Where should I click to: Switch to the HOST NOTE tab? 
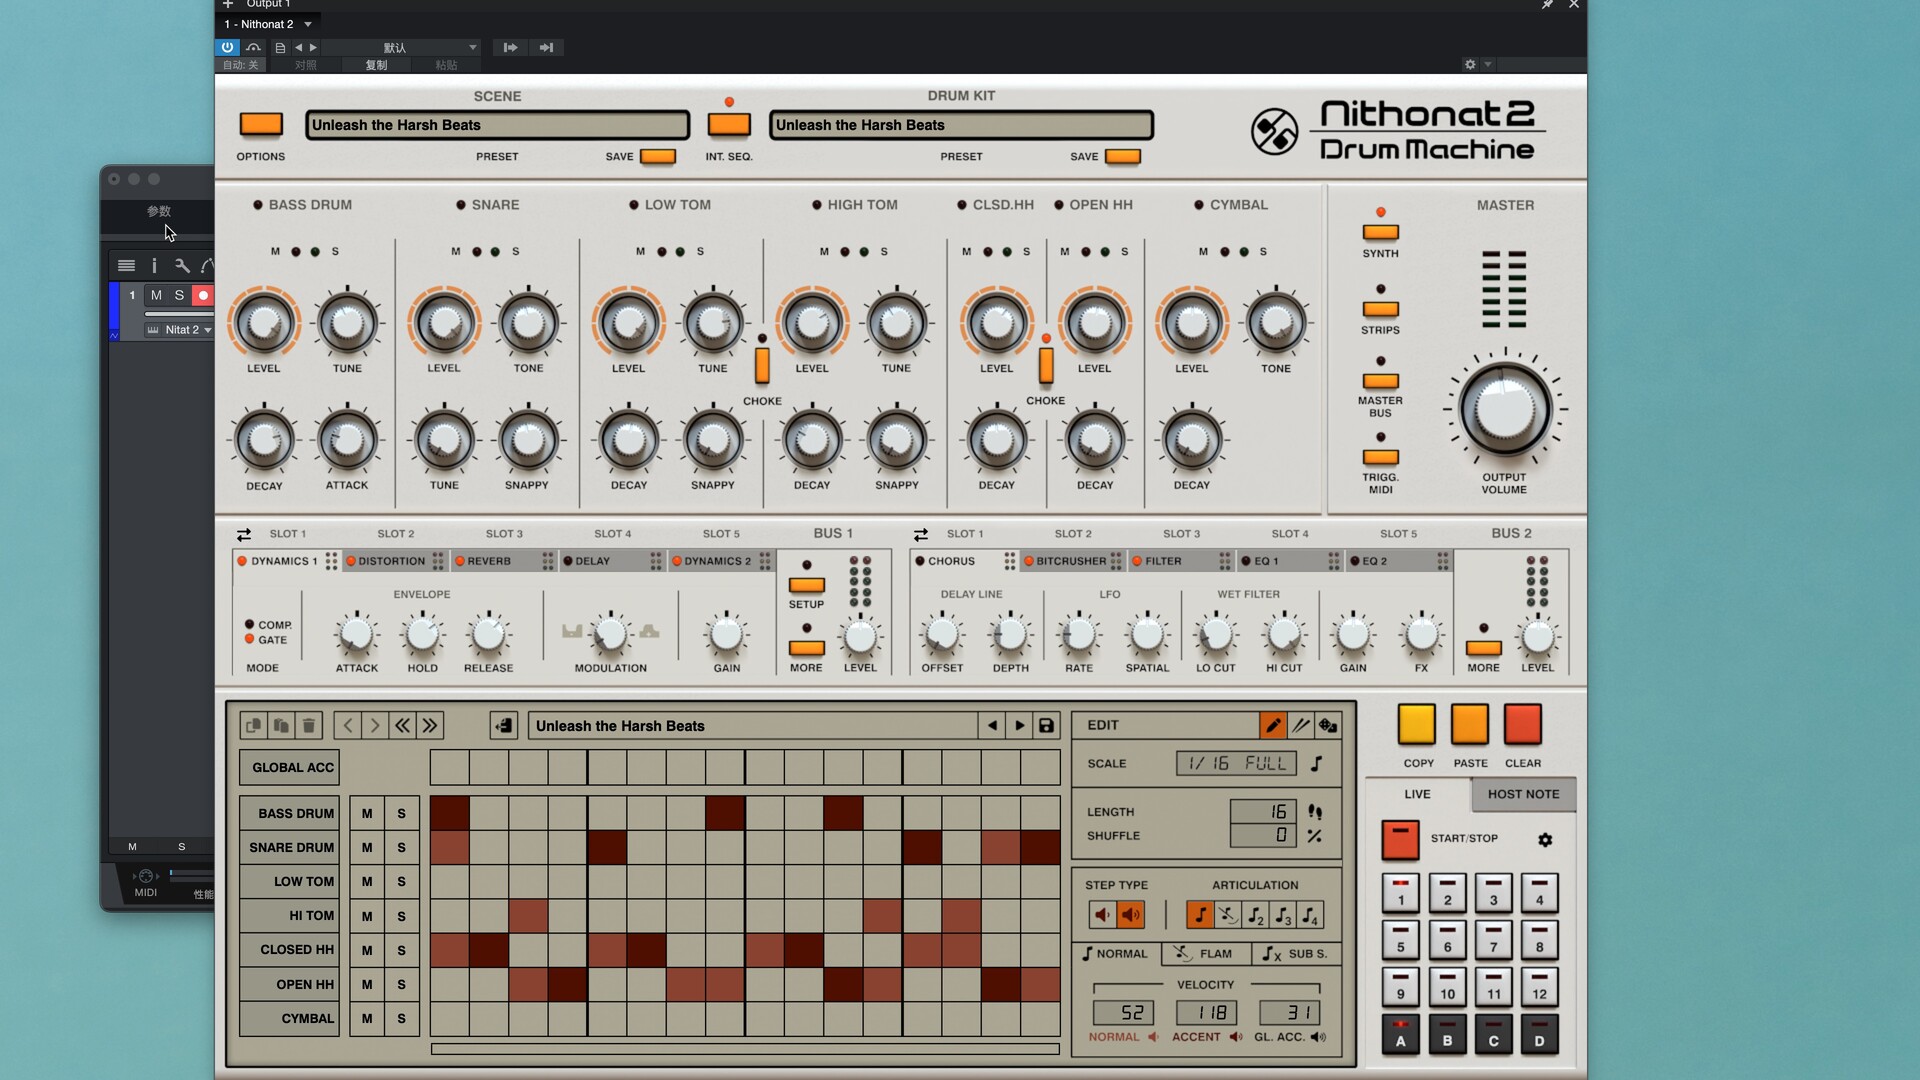(x=1523, y=795)
